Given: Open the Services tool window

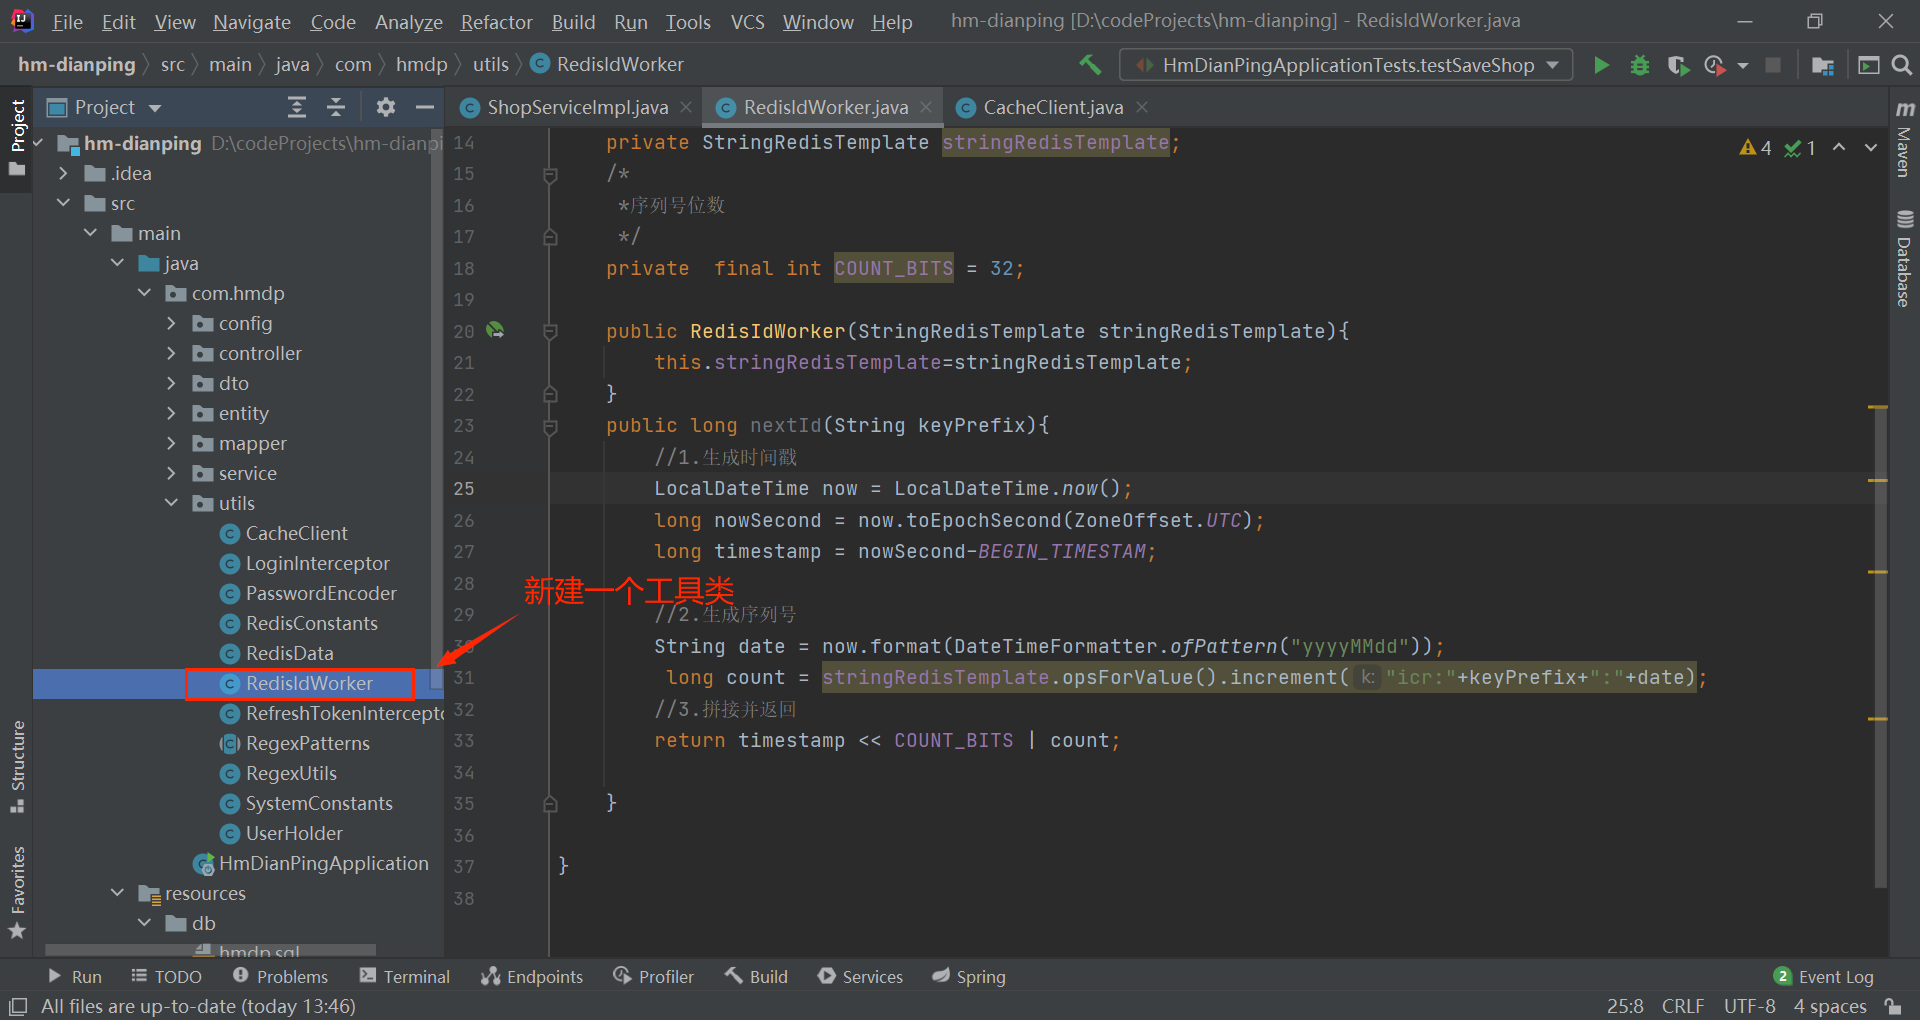Looking at the screenshot, I should 860,977.
